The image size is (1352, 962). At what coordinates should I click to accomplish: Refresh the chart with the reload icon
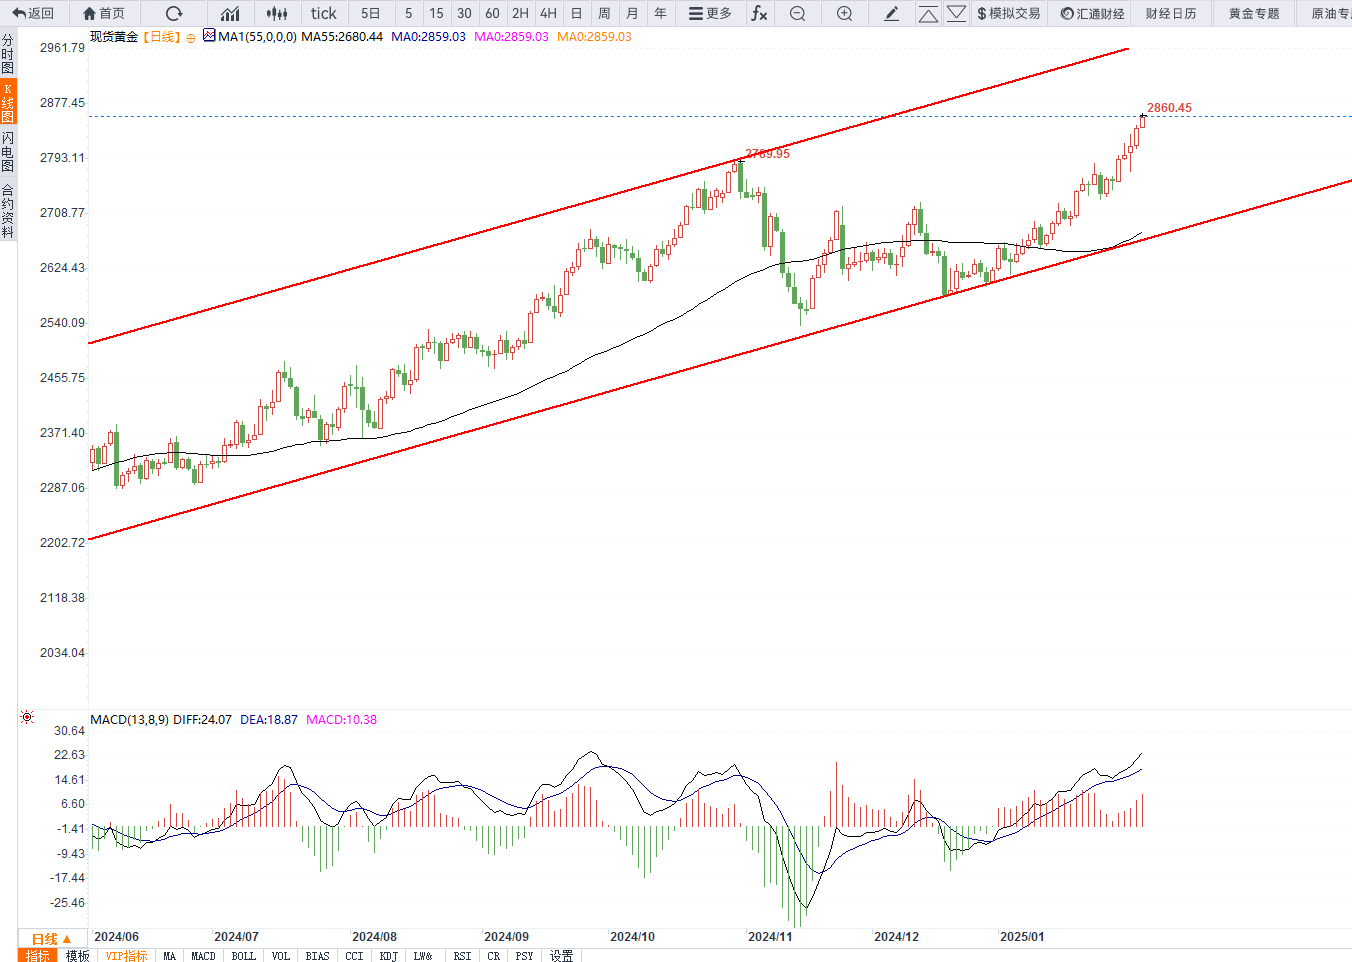[x=174, y=13]
